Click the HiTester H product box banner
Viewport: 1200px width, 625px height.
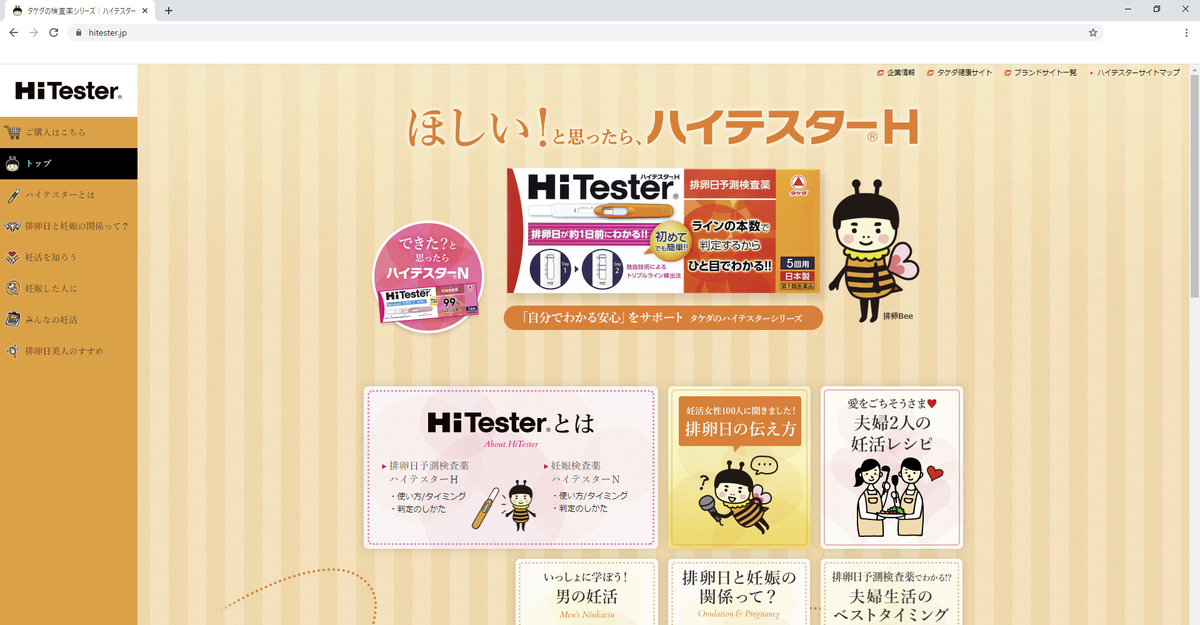(x=663, y=231)
